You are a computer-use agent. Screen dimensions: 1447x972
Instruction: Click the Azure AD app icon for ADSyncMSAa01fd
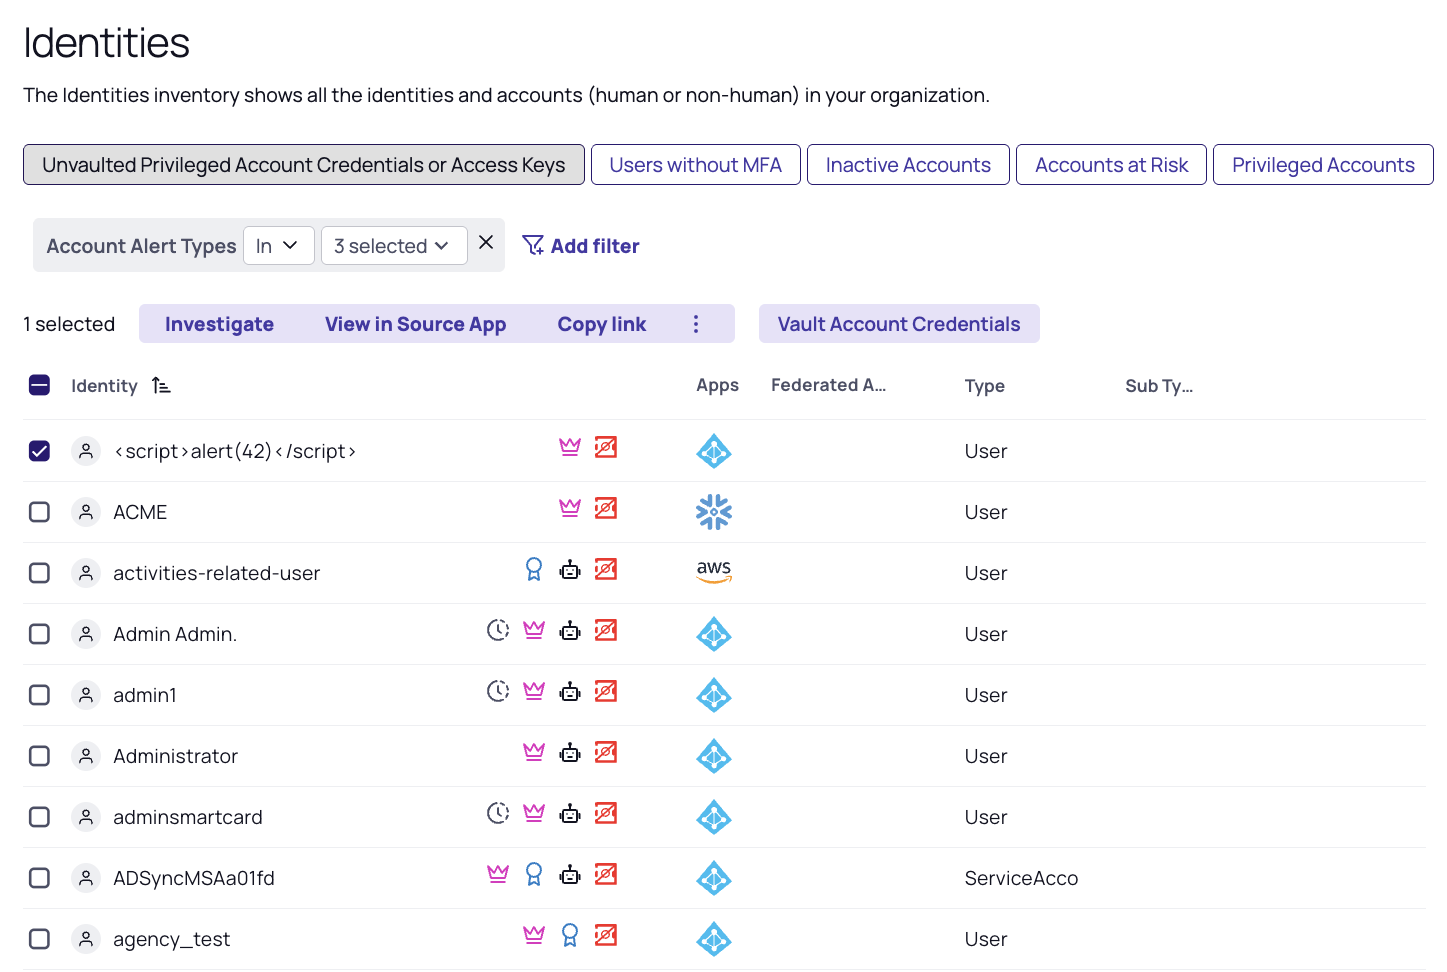click(x=714, y=878)
